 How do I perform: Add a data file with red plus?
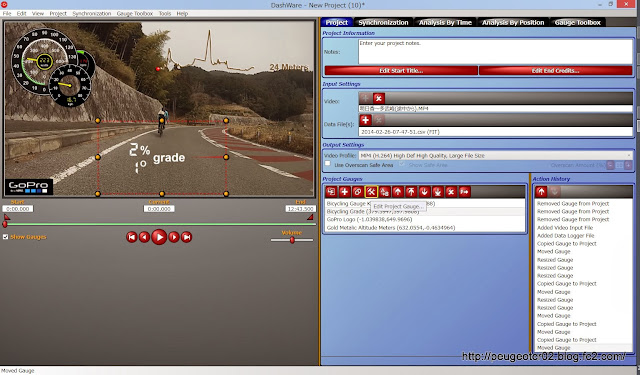365,120
